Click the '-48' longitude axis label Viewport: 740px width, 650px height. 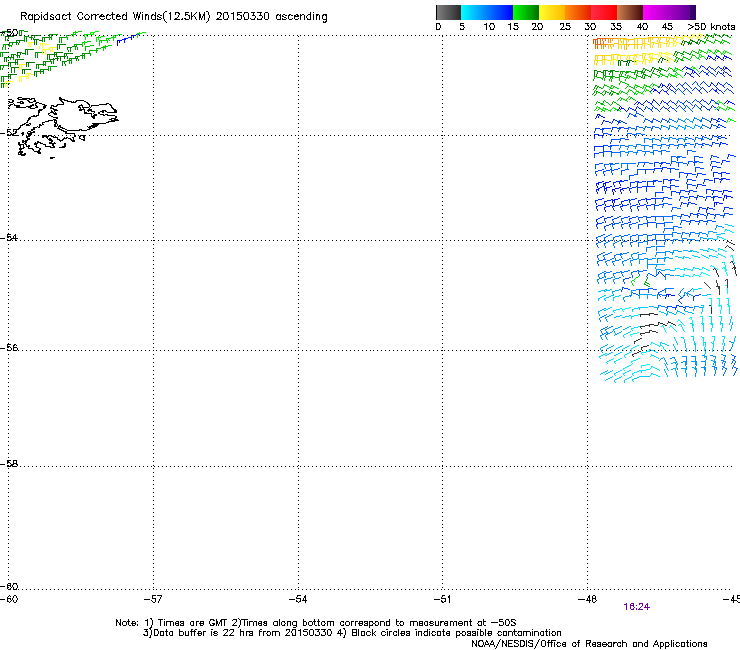coord(587,599)
